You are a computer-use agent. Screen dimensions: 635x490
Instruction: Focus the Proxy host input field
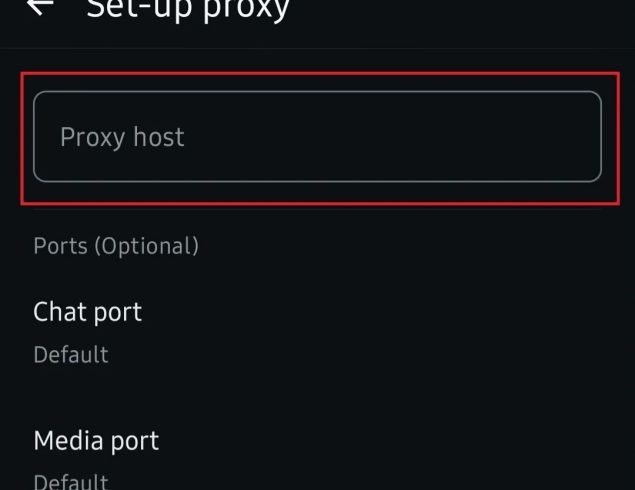[317, 136]
